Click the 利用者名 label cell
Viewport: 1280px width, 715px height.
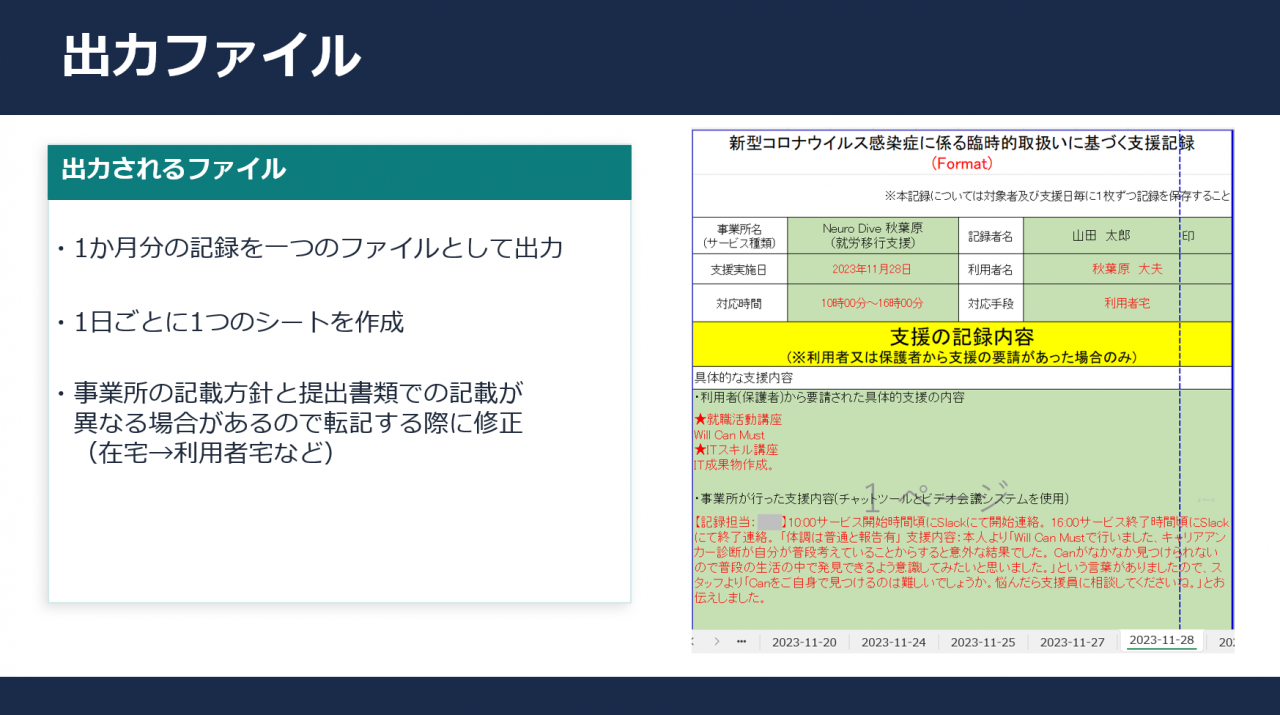click(991, 269)
